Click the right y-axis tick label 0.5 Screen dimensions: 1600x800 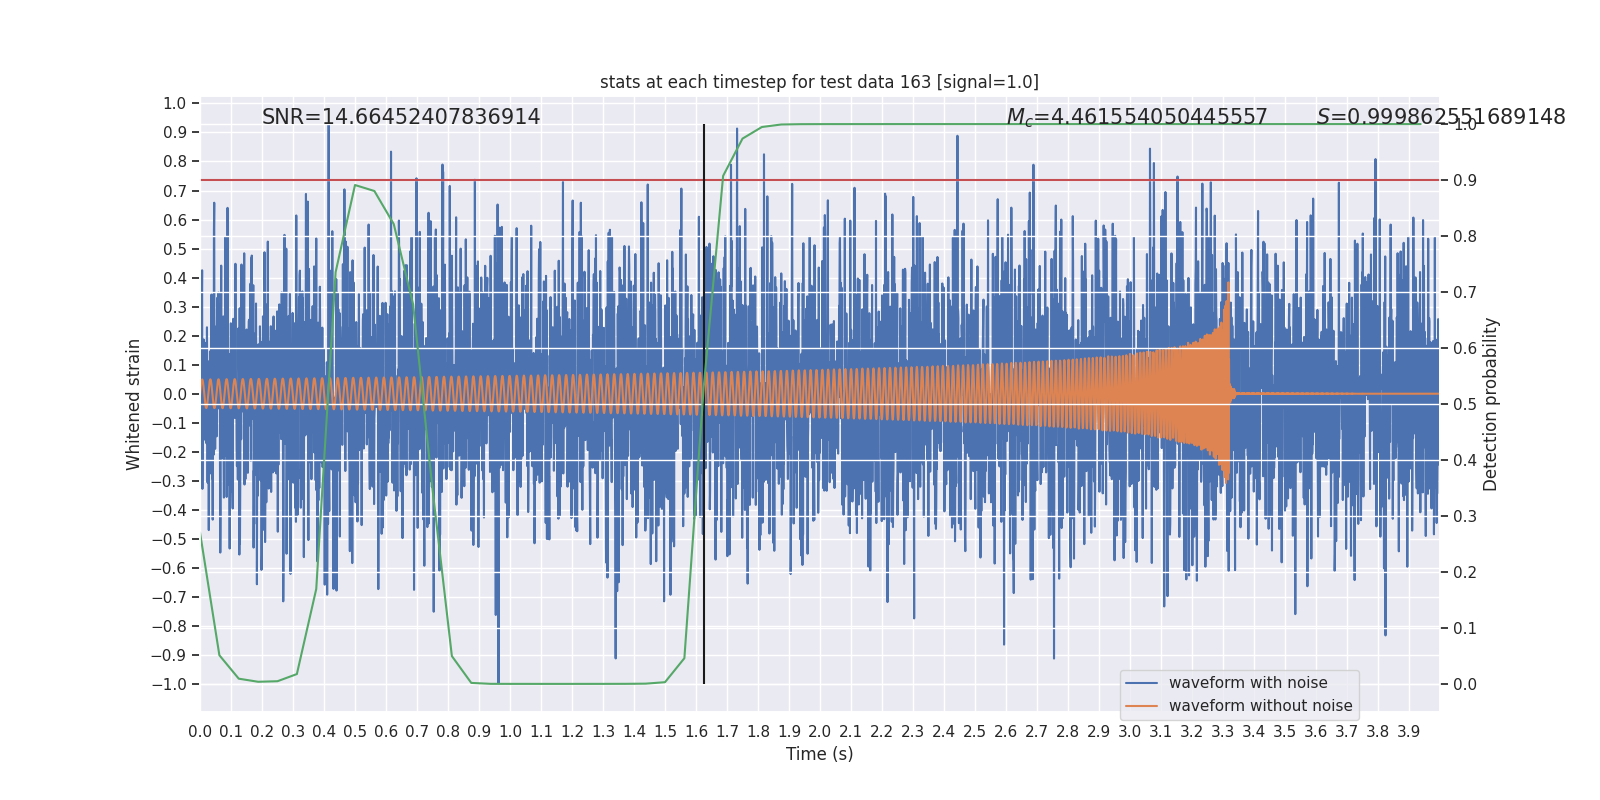click(x=1465, y=405)
